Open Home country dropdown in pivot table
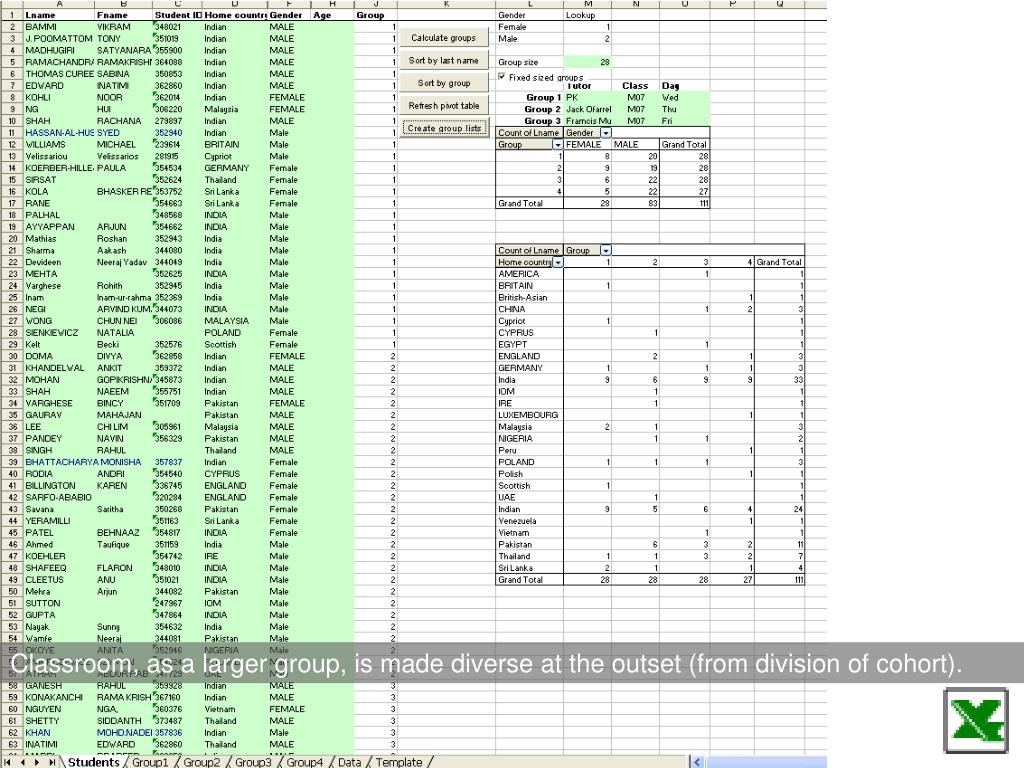This screenshot has width=1024, height=768. click(x=558, y=262)
